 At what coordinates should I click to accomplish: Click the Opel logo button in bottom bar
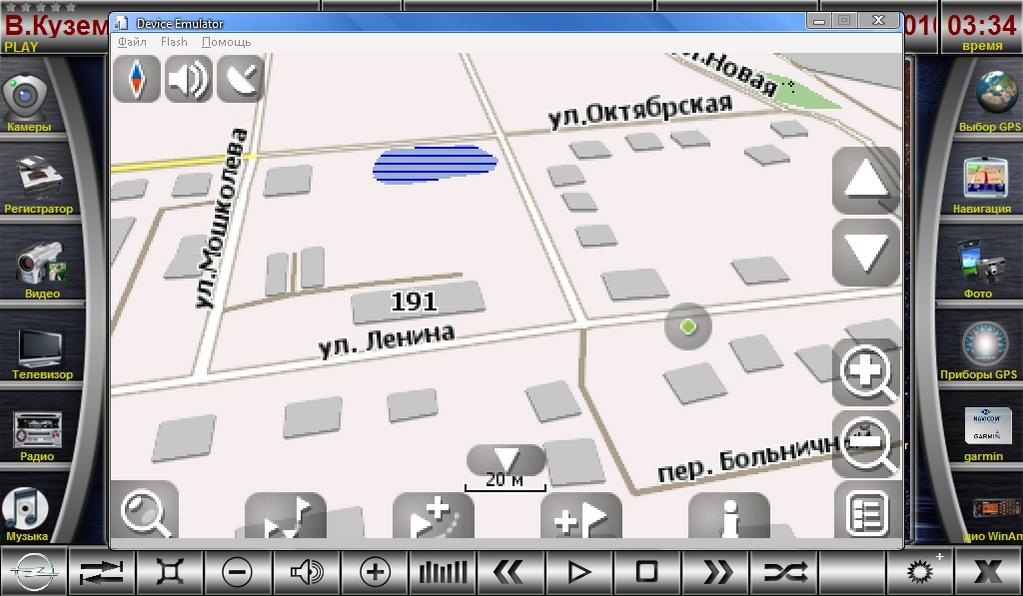click(34, 572)
